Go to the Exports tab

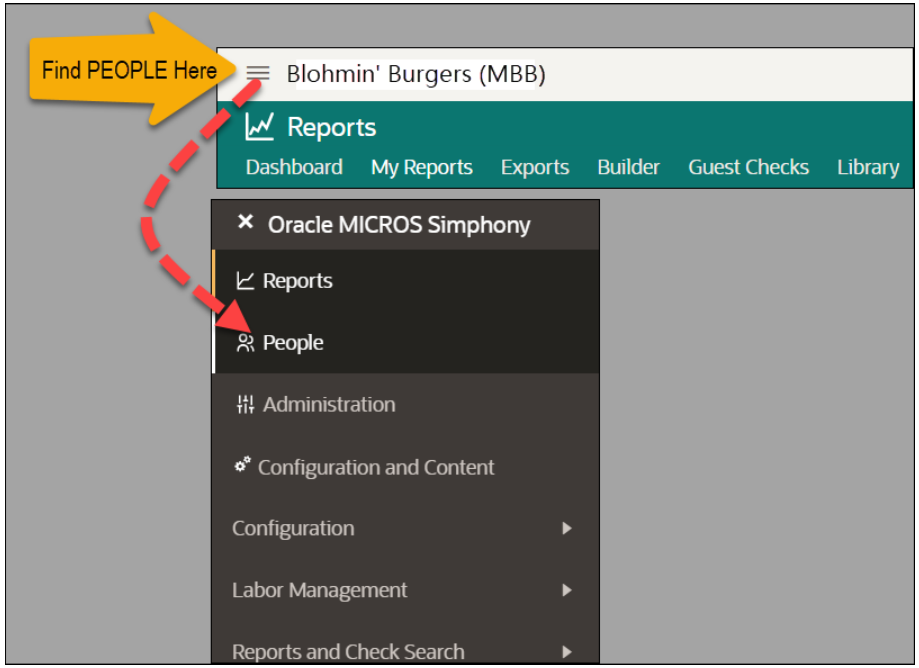pyautogui.click(x=535, y=168)
